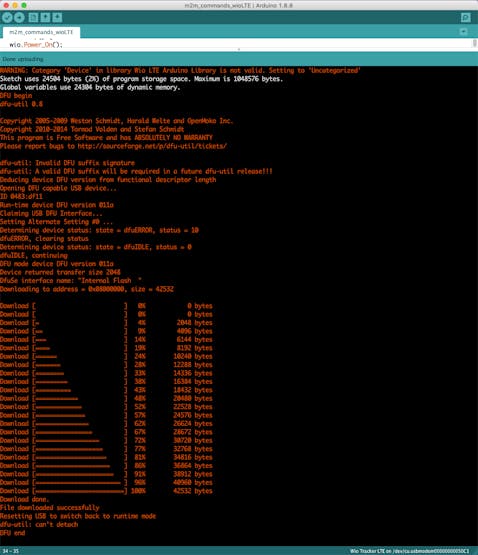Click the wio.Power_On() code line

36,45
